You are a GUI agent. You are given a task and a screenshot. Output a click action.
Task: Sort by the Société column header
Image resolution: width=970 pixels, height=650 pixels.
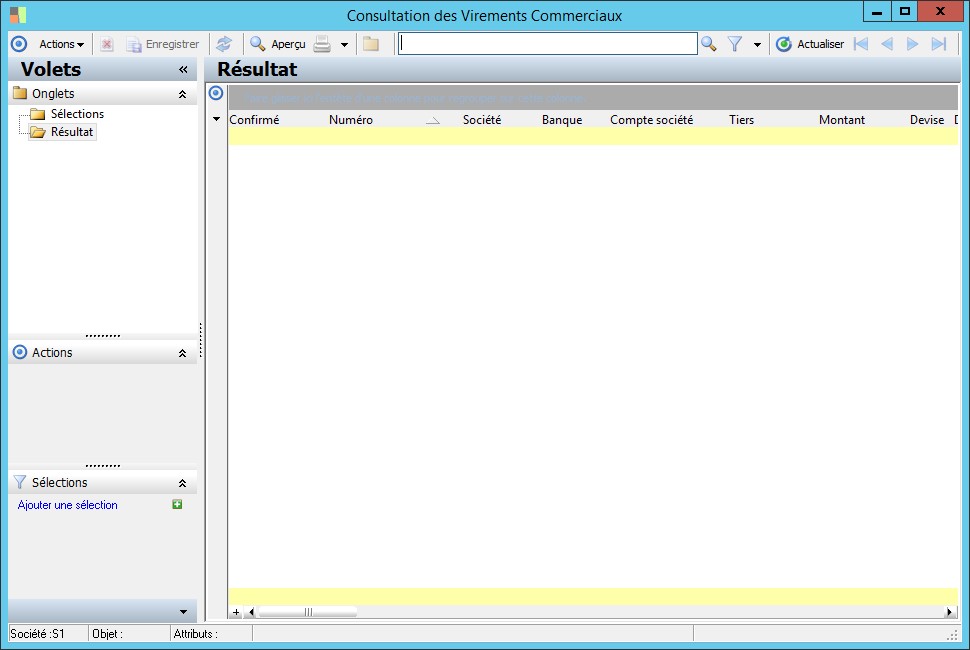[482, 119]
